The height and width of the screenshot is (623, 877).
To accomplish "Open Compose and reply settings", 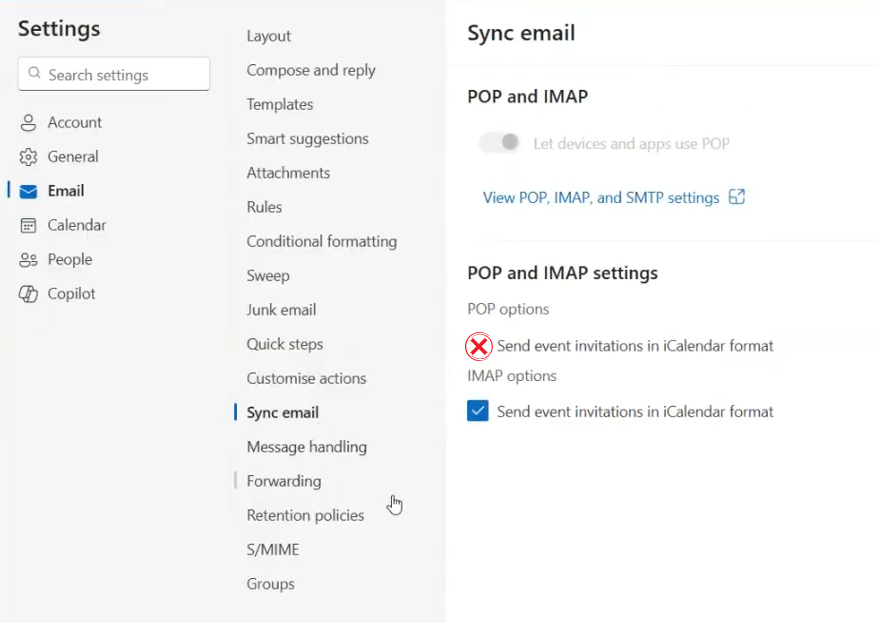I will (x=311, y=70).
